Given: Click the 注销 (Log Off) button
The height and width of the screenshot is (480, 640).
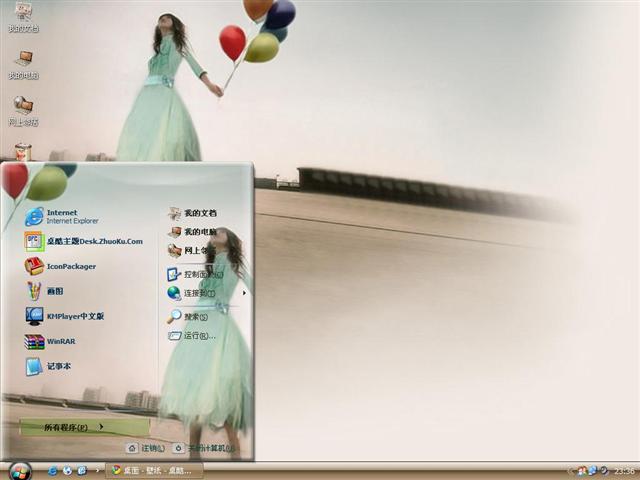Looking at the screenshot, I should [x=145, y=449].
